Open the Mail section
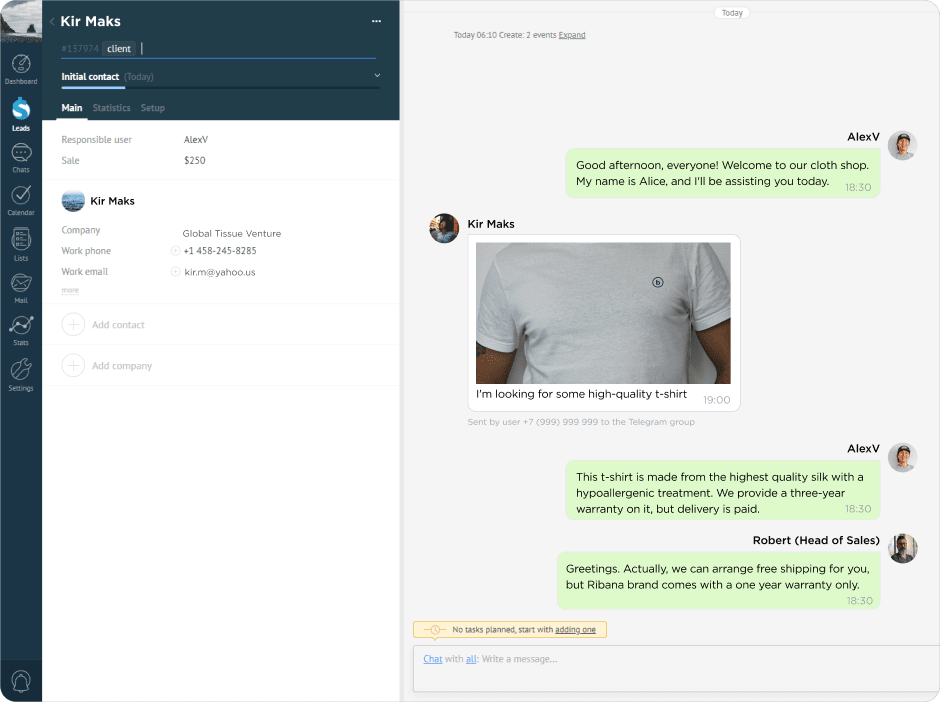 [x=20, y=287]
